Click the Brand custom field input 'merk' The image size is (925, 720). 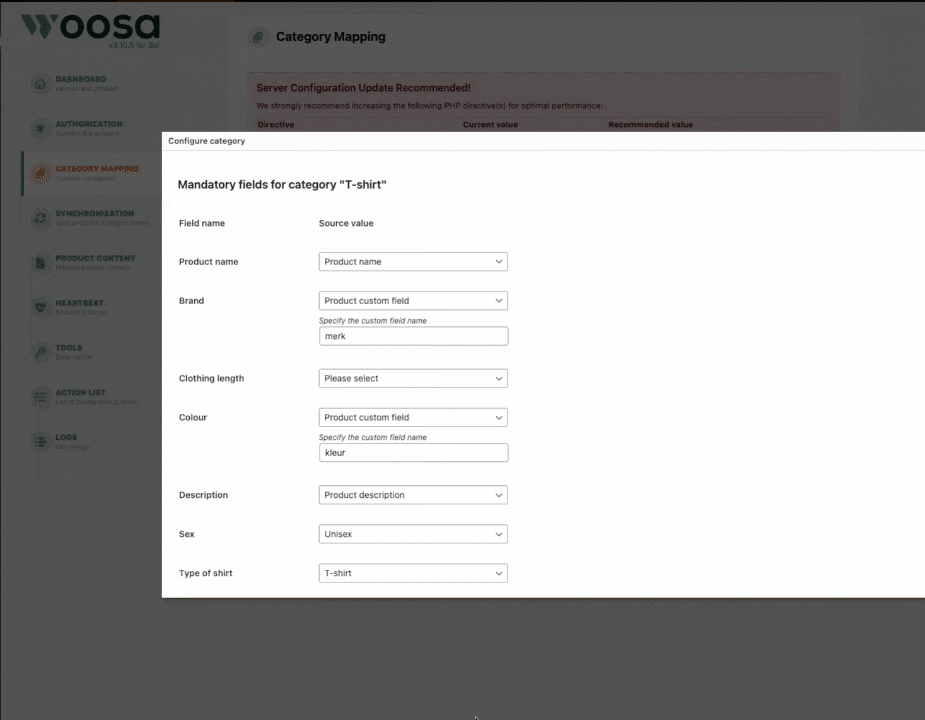click(413, 336)
